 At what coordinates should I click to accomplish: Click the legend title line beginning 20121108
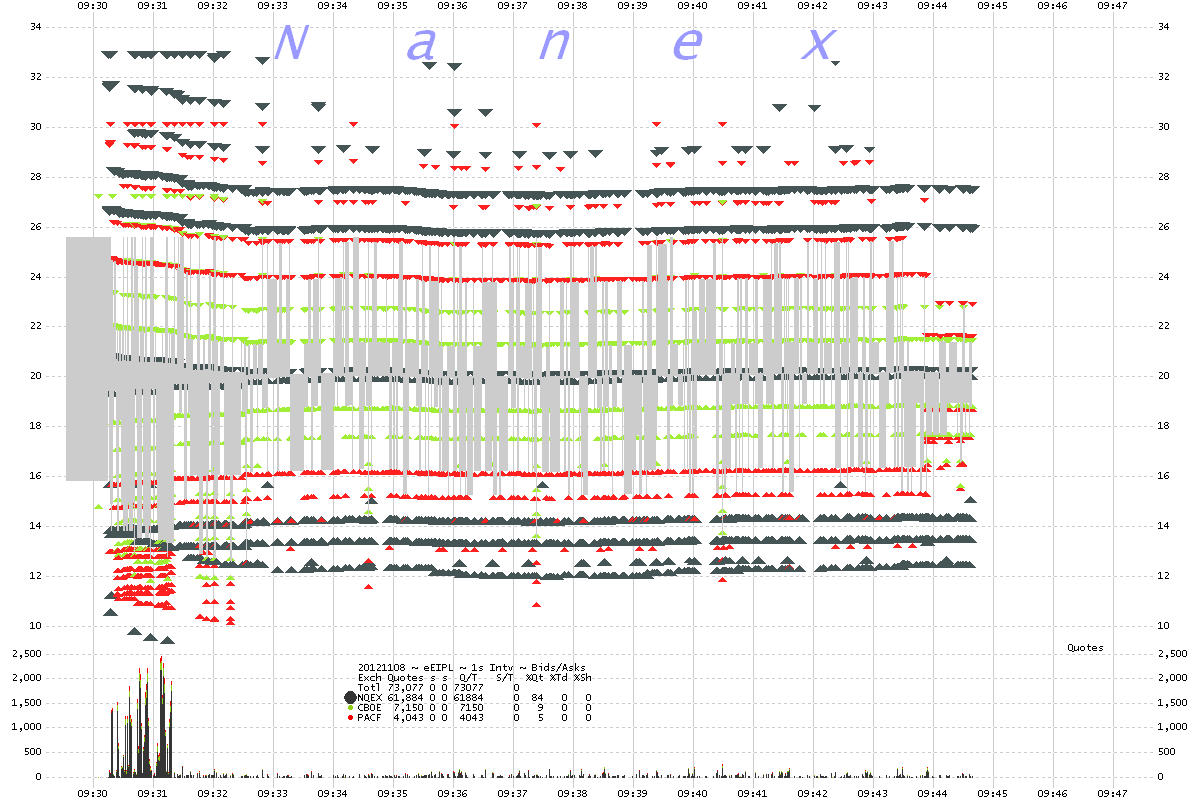click(472, 667)
